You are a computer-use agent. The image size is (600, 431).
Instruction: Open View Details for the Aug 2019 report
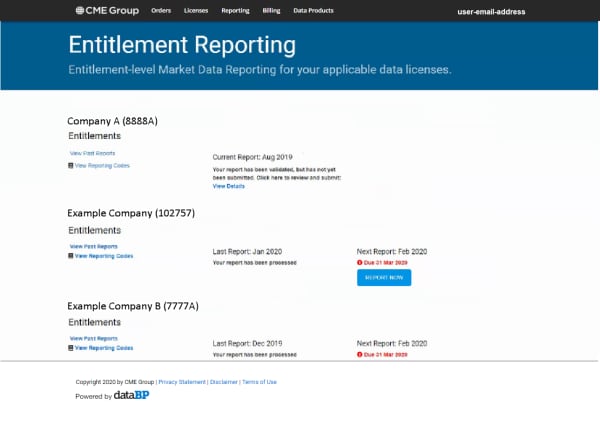point(228,186)
